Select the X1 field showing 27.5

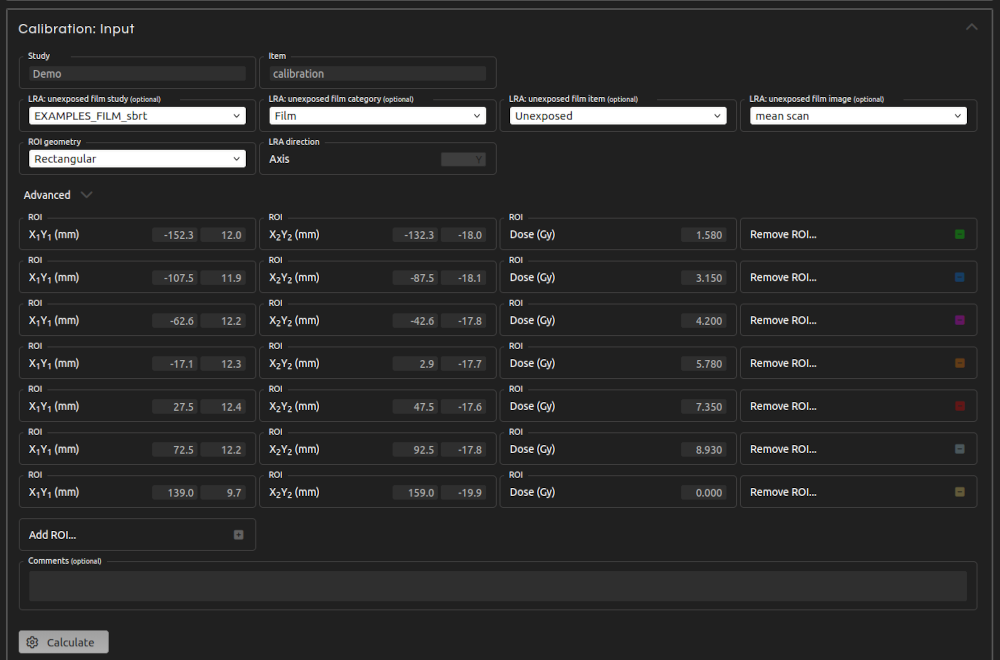pyautogui.click(x=175, y=407)
